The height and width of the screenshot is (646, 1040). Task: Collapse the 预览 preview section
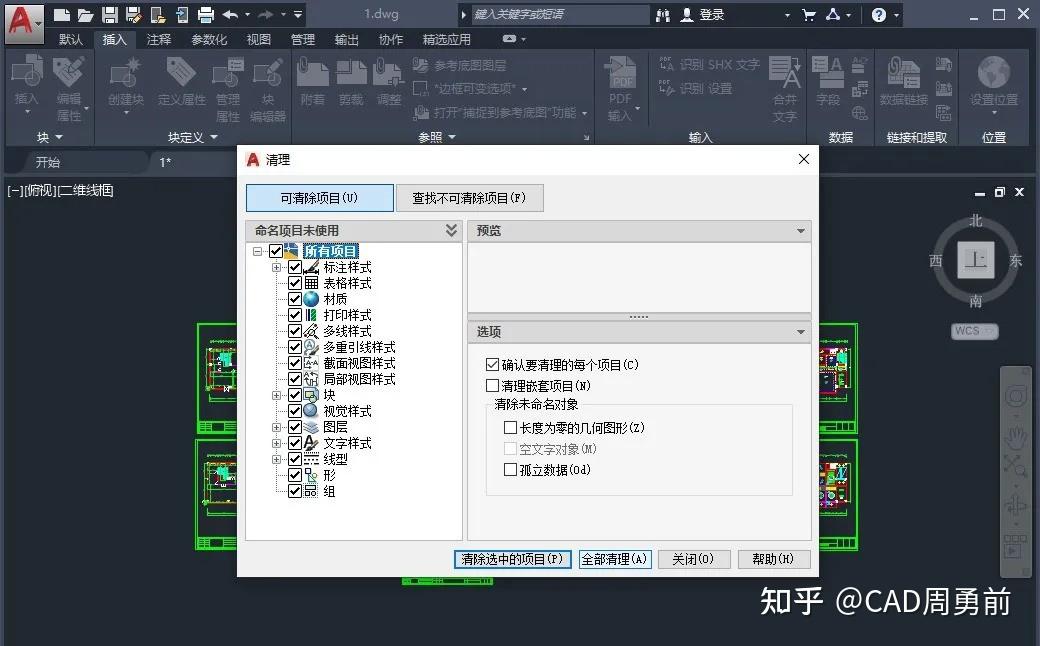[x=800, y=231]
